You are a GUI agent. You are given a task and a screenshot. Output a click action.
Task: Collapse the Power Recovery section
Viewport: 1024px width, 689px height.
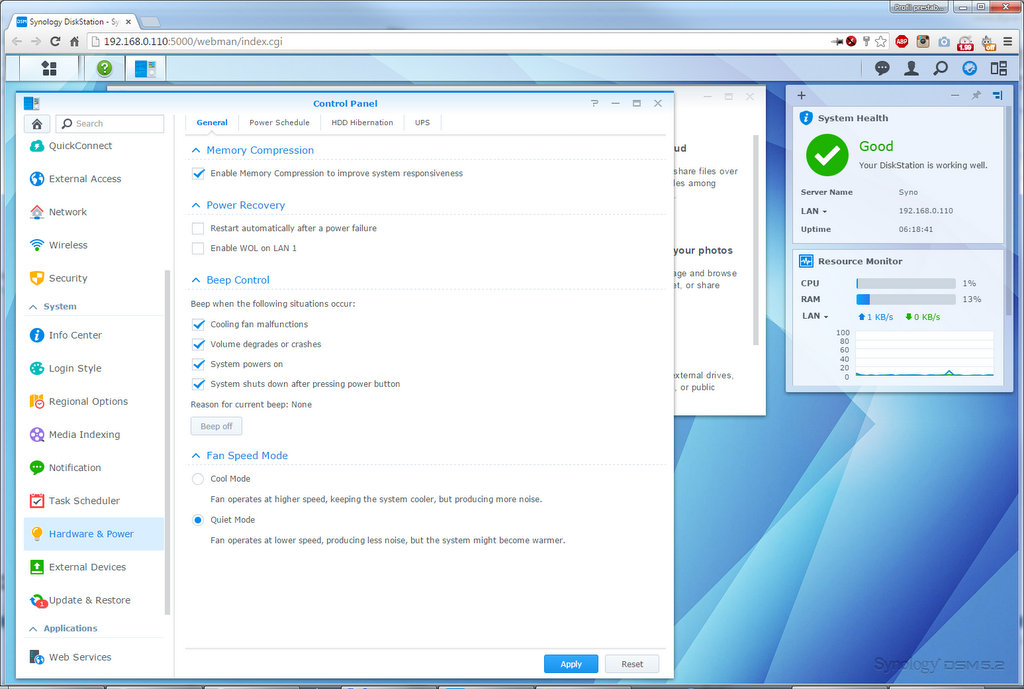point(196,205)
